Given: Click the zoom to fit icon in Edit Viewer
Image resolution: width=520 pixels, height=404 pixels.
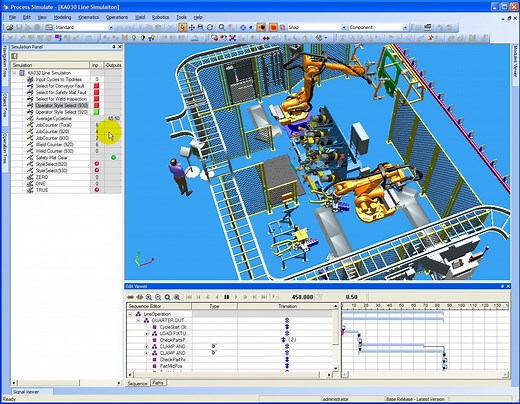Looking at the screenshot, I should click(x=167, y=297).
